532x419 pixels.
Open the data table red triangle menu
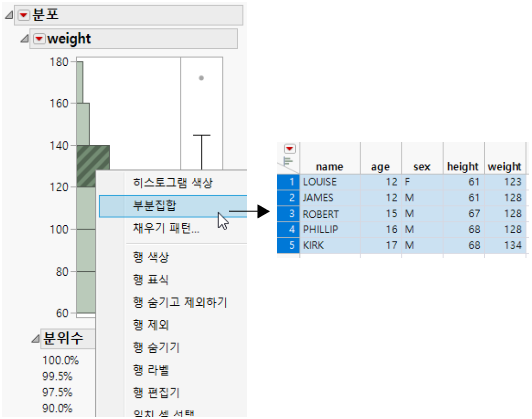(x=290, y=149)
